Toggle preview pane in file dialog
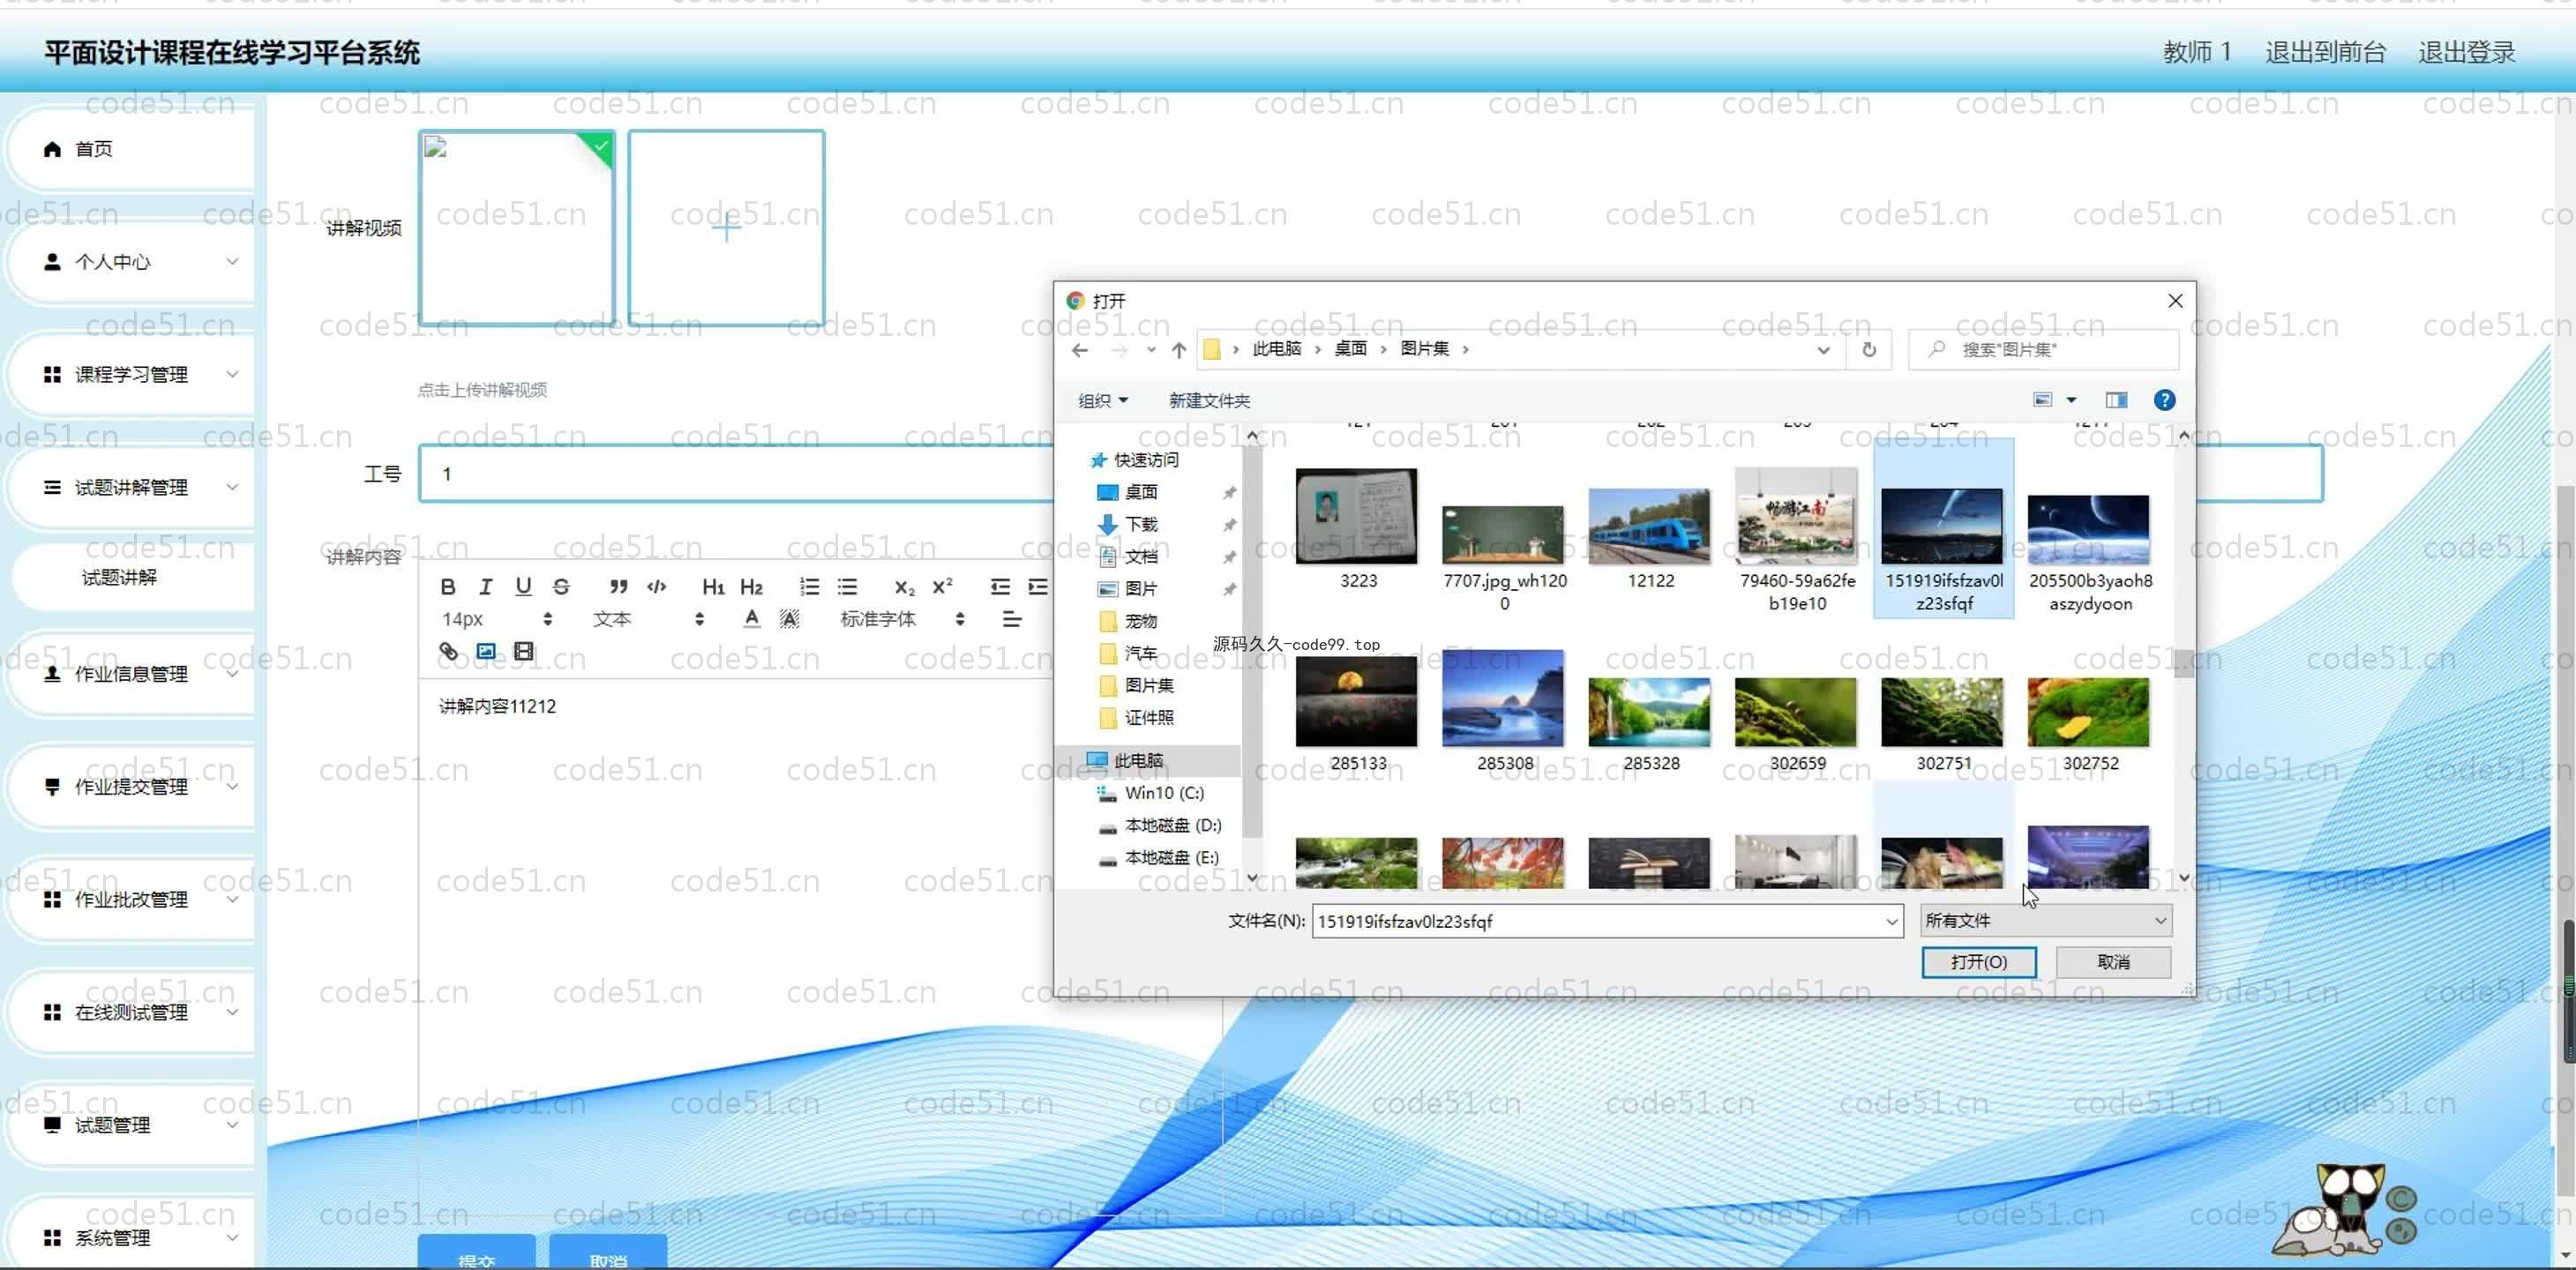Screen dimensions: 2576x1270 tap(2116, 400)
